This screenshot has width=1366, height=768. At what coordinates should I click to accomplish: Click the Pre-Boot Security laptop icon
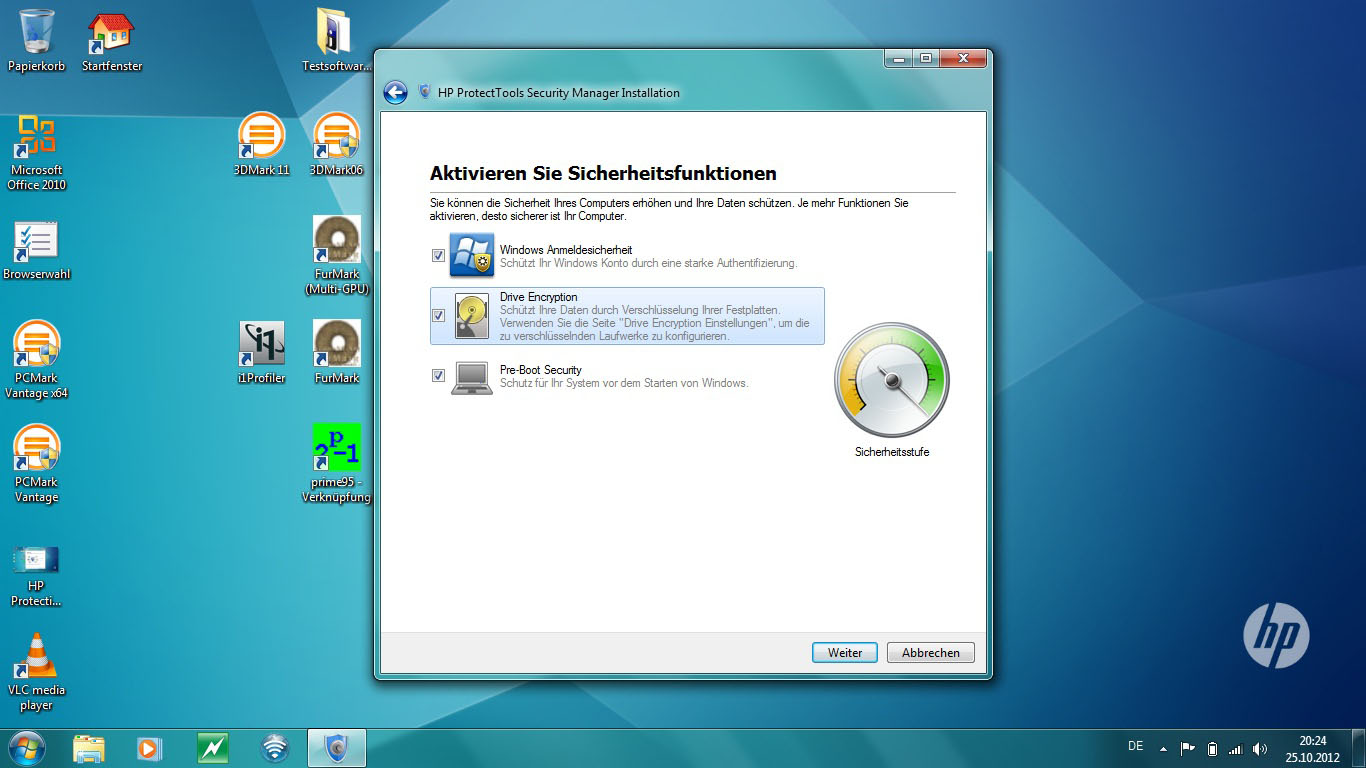pos(472,378)
